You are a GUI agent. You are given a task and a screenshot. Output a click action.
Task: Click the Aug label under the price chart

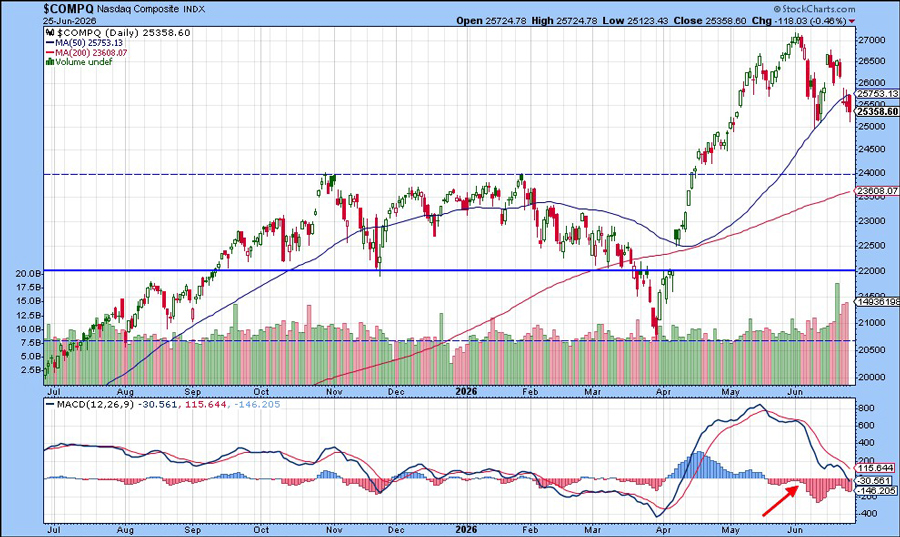125,392
